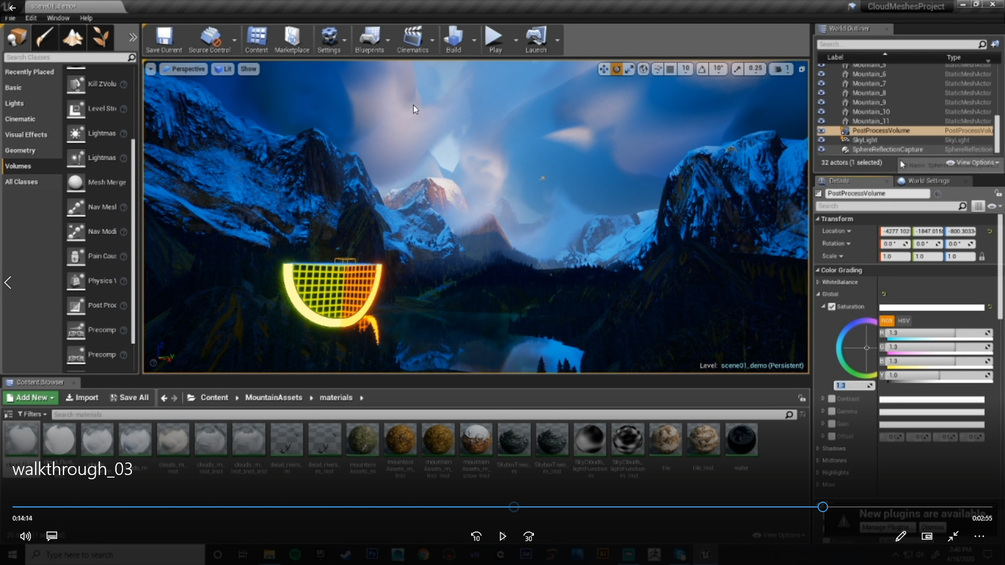This screenshot has height=565, width=1005.
Task: Click the Save Current toolbar icon
Action: point(163,40)
